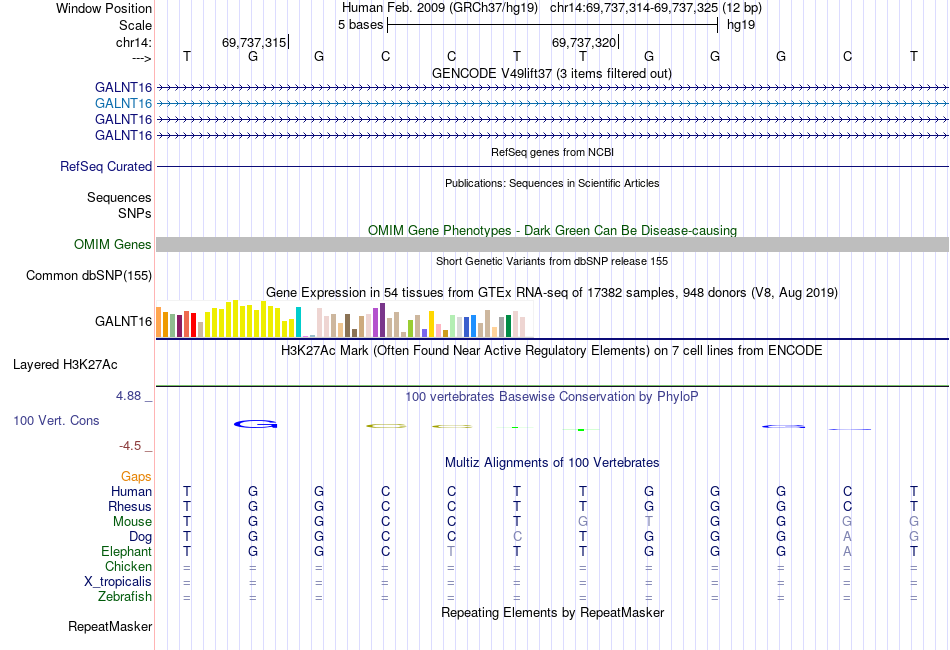Click the chr14:69,737,314-69,737,325 (12 bp) coordinates
This screenshot has width=950, height=650.
click(x=656, y=8)
